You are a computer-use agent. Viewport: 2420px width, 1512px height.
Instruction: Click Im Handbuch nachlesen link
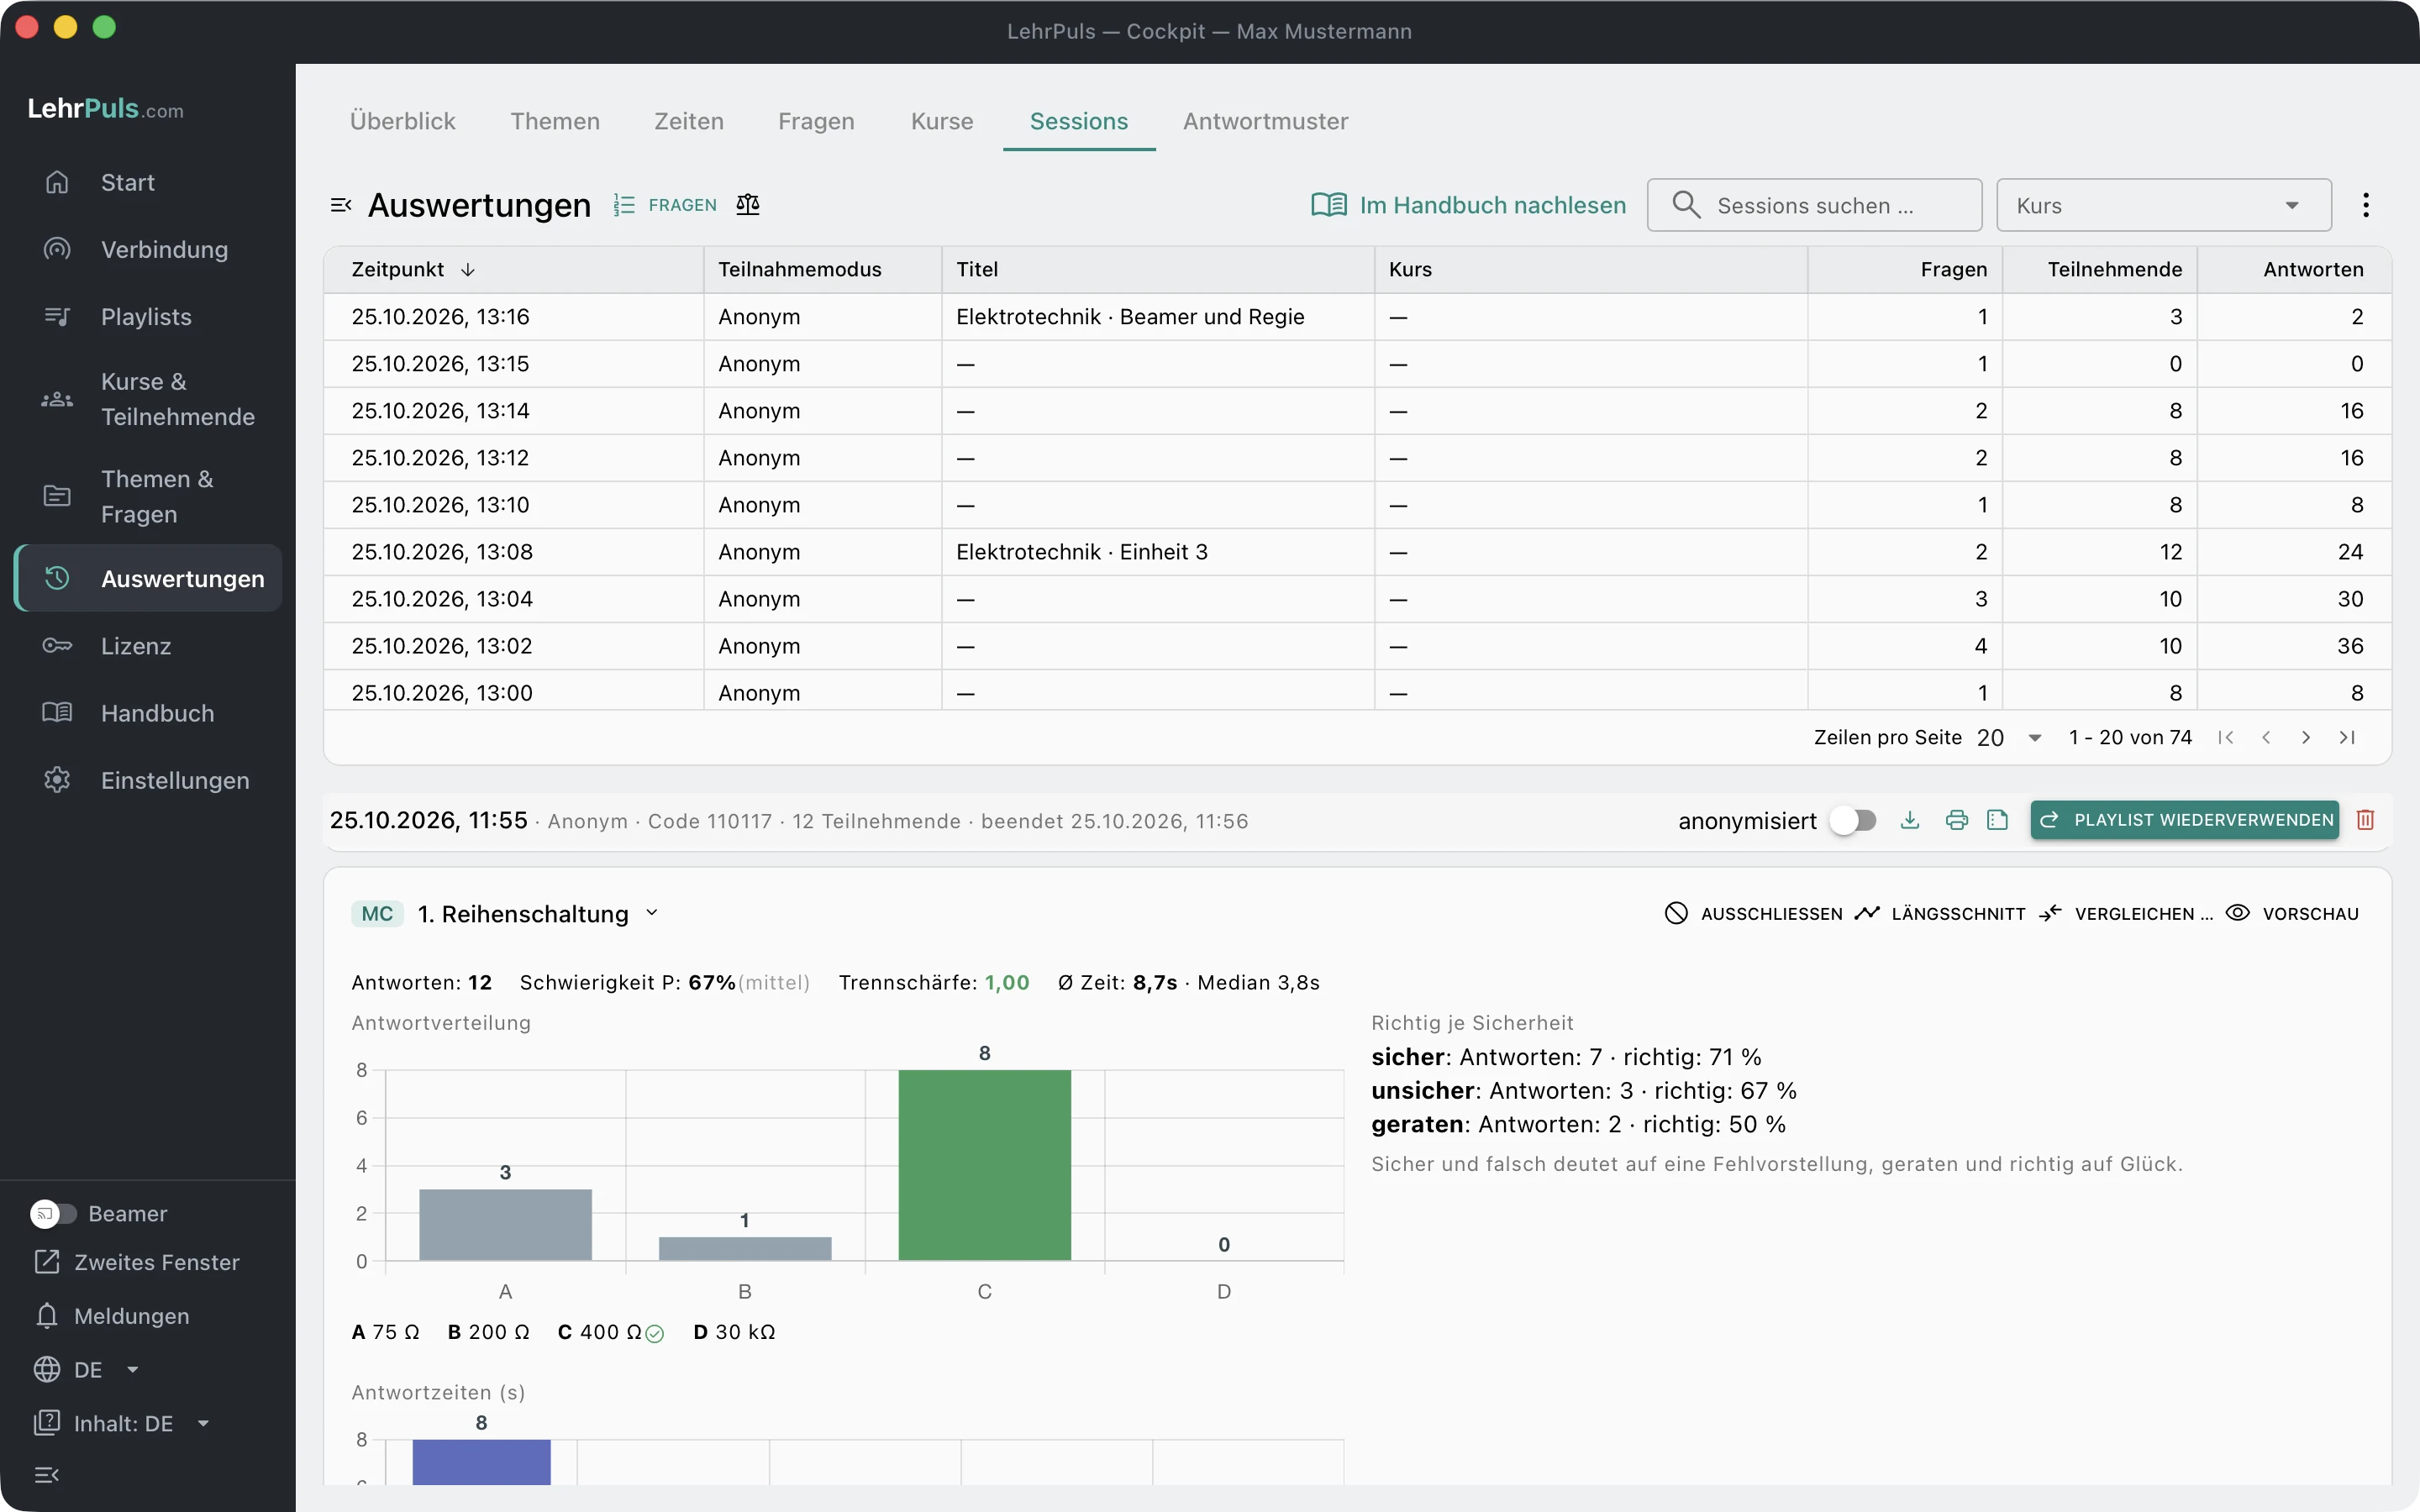[1468, 205]
